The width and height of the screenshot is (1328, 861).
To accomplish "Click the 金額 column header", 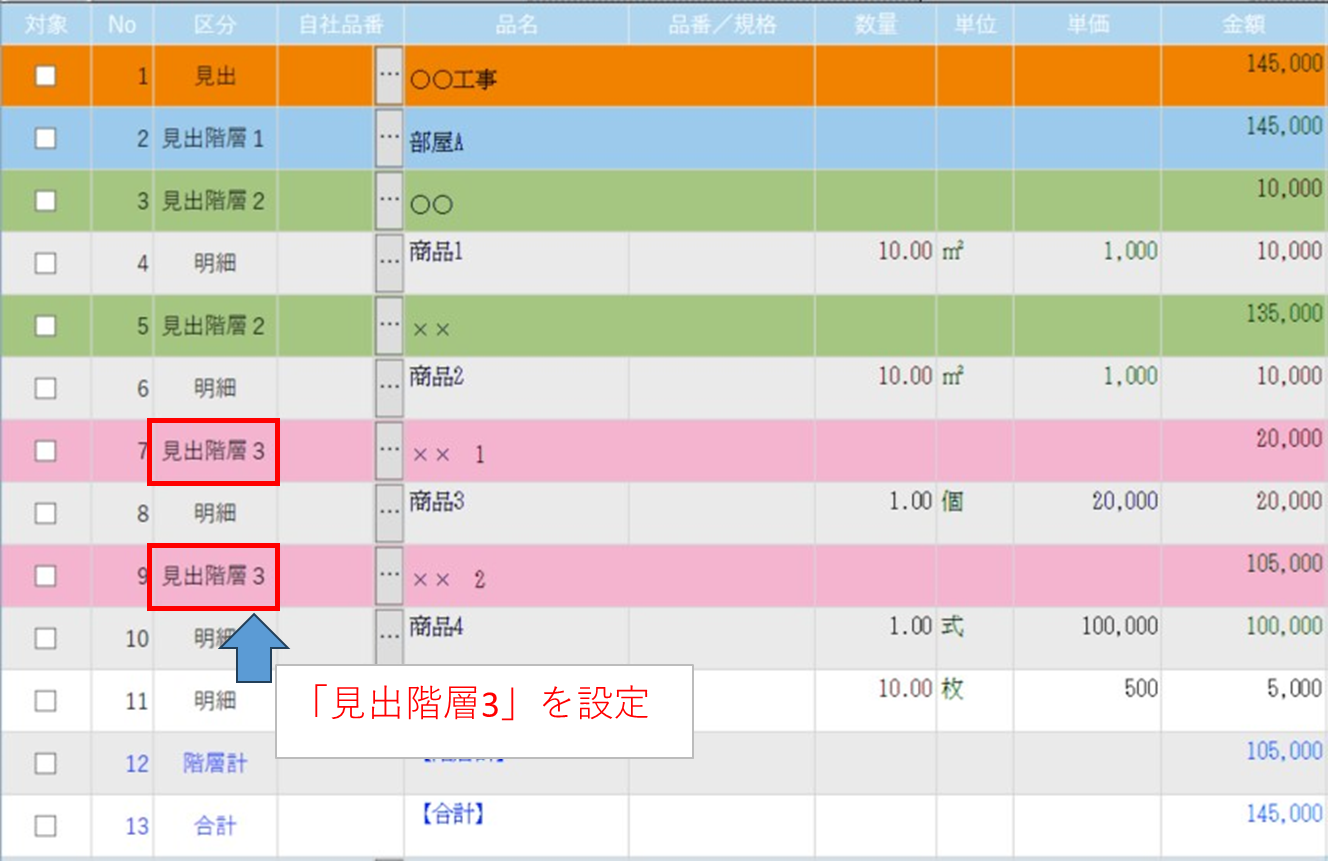I will click(1244, 25).
